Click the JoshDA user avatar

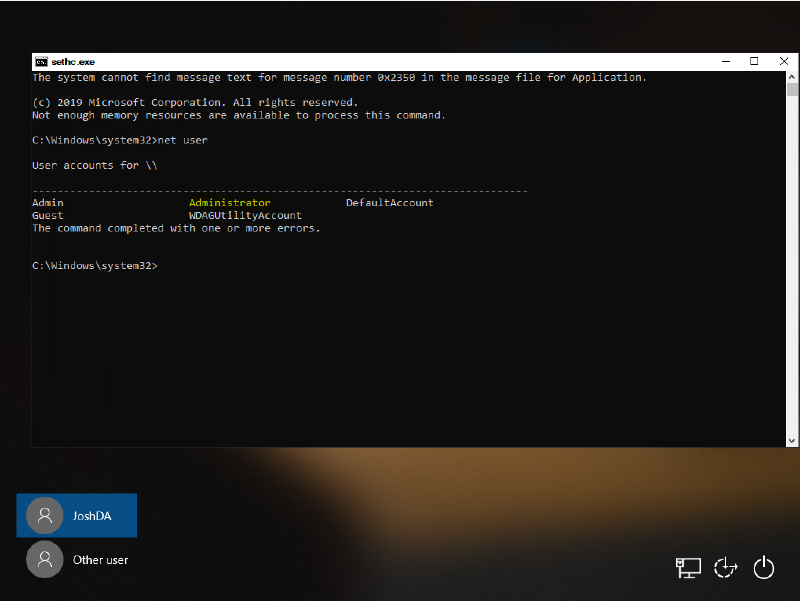point(44,516)
